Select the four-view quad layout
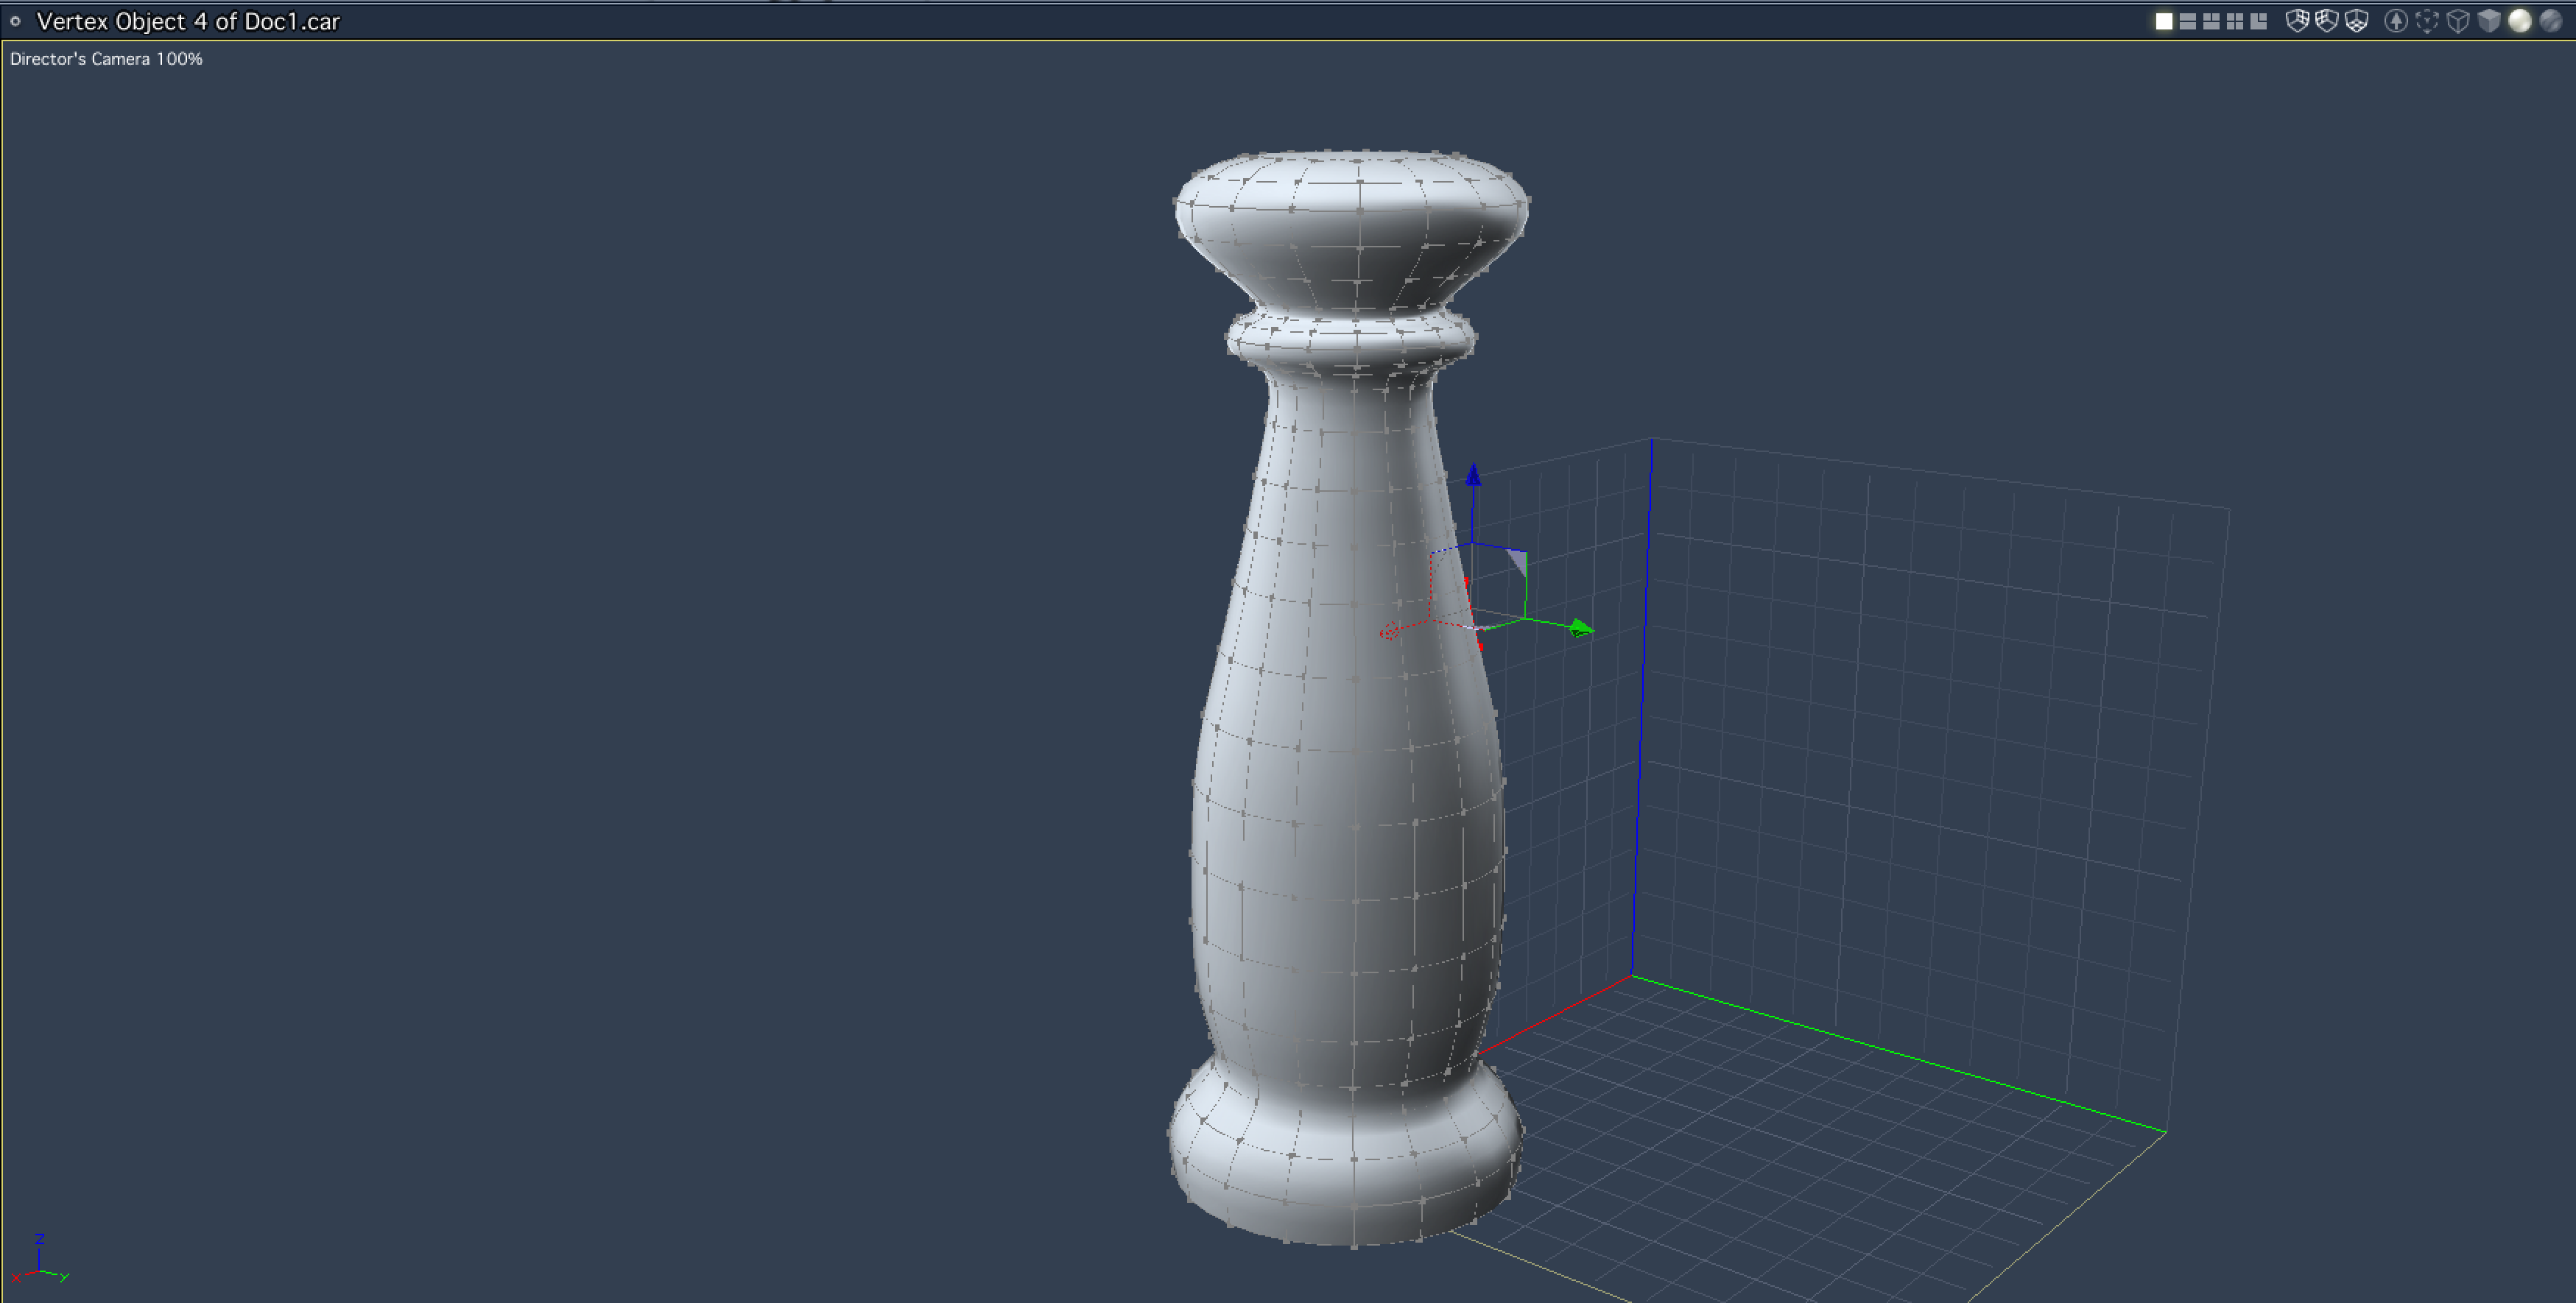This screenshot has width=2576, height=1303. [2235, 21]
